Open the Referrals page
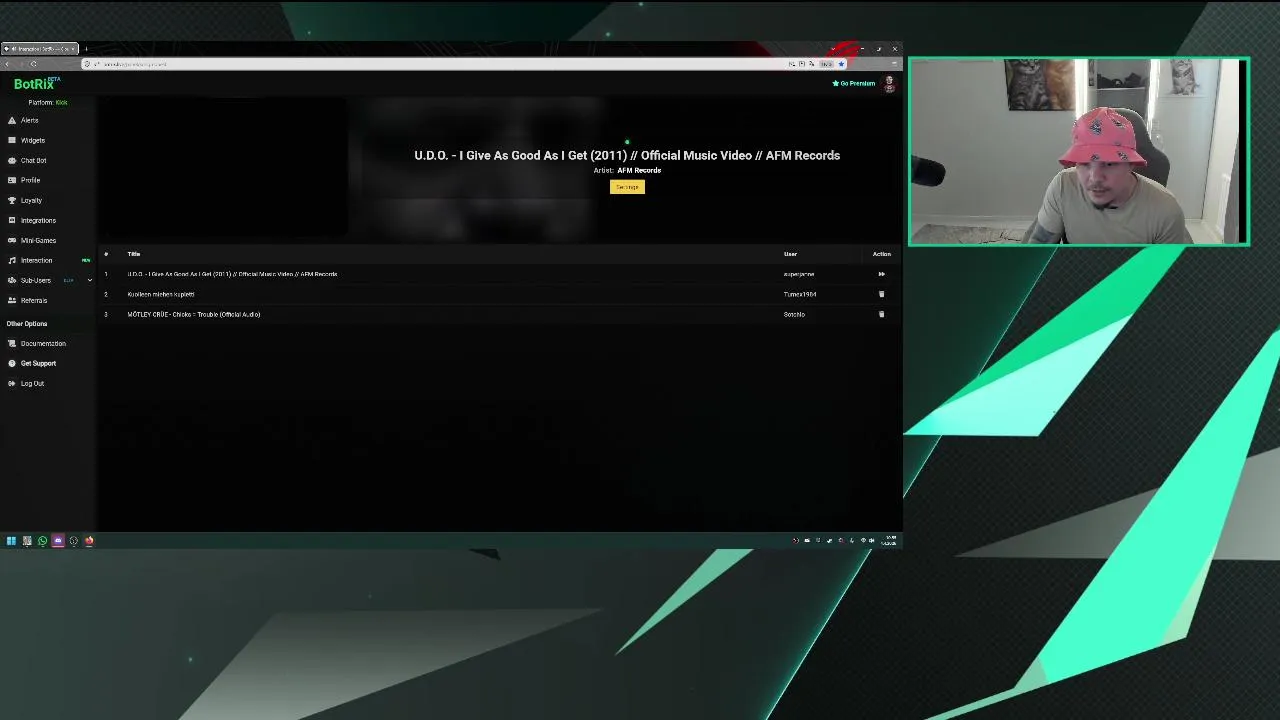Image resolution: width=1280 pixels, height=720 pixels. point(33,300)
